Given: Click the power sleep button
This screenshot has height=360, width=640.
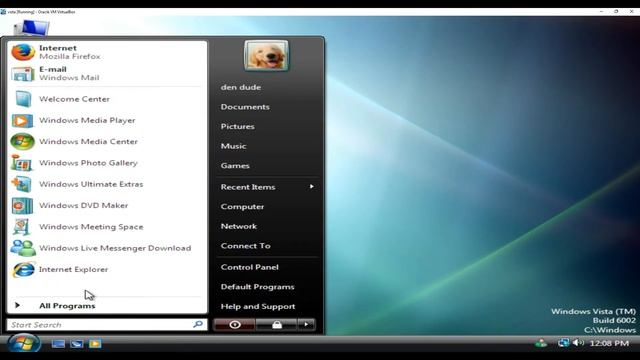Looking at the screenshot, I should (235, 325).
